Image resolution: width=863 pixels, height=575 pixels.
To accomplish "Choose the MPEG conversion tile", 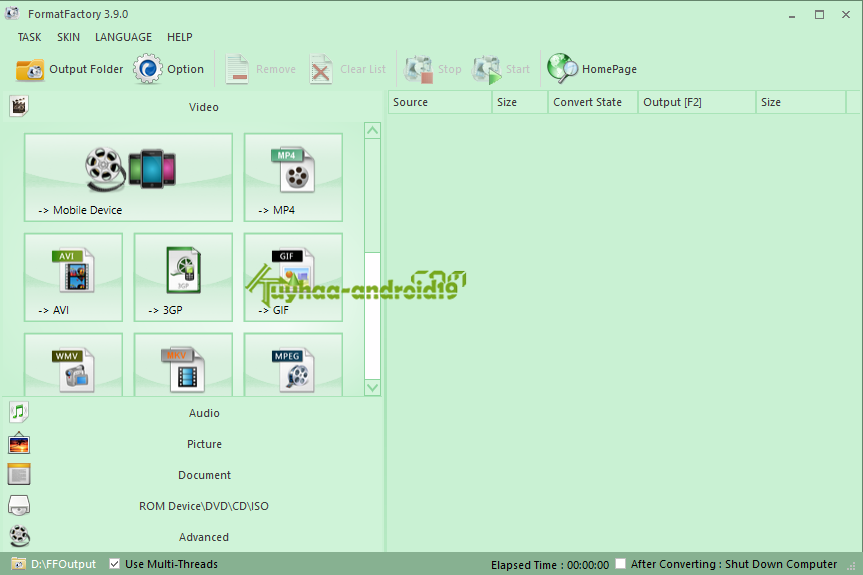I will click(x=293, y=364).
